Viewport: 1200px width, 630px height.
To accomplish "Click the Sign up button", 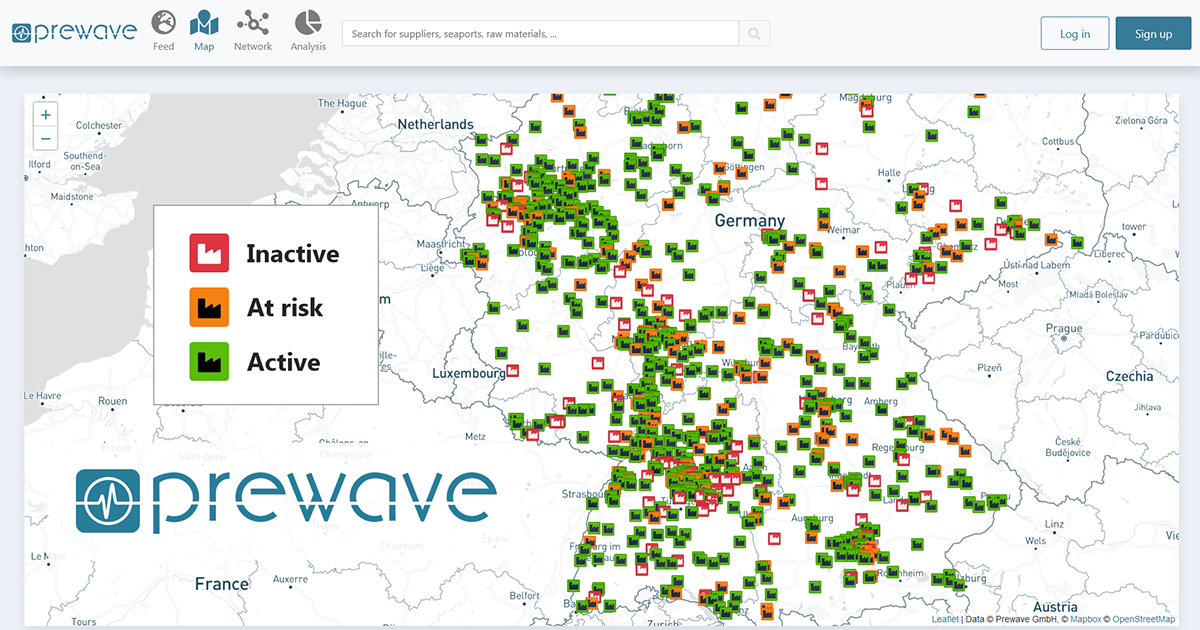I will 1152,33.
